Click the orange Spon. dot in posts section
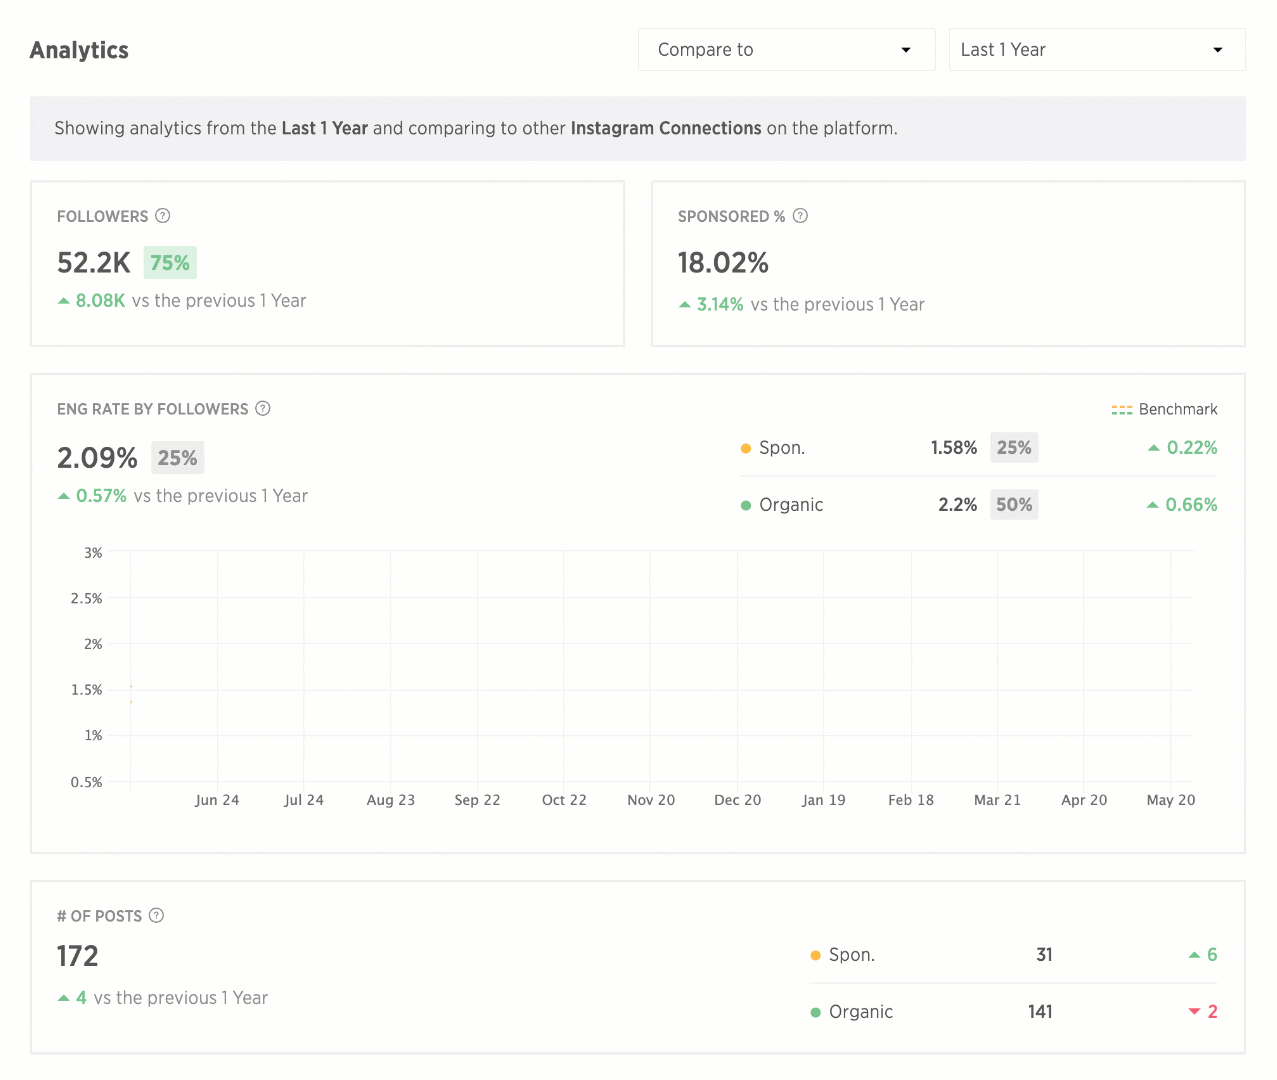The height and width of the screenshot is (1080, 1277). [x=816, y=955]
